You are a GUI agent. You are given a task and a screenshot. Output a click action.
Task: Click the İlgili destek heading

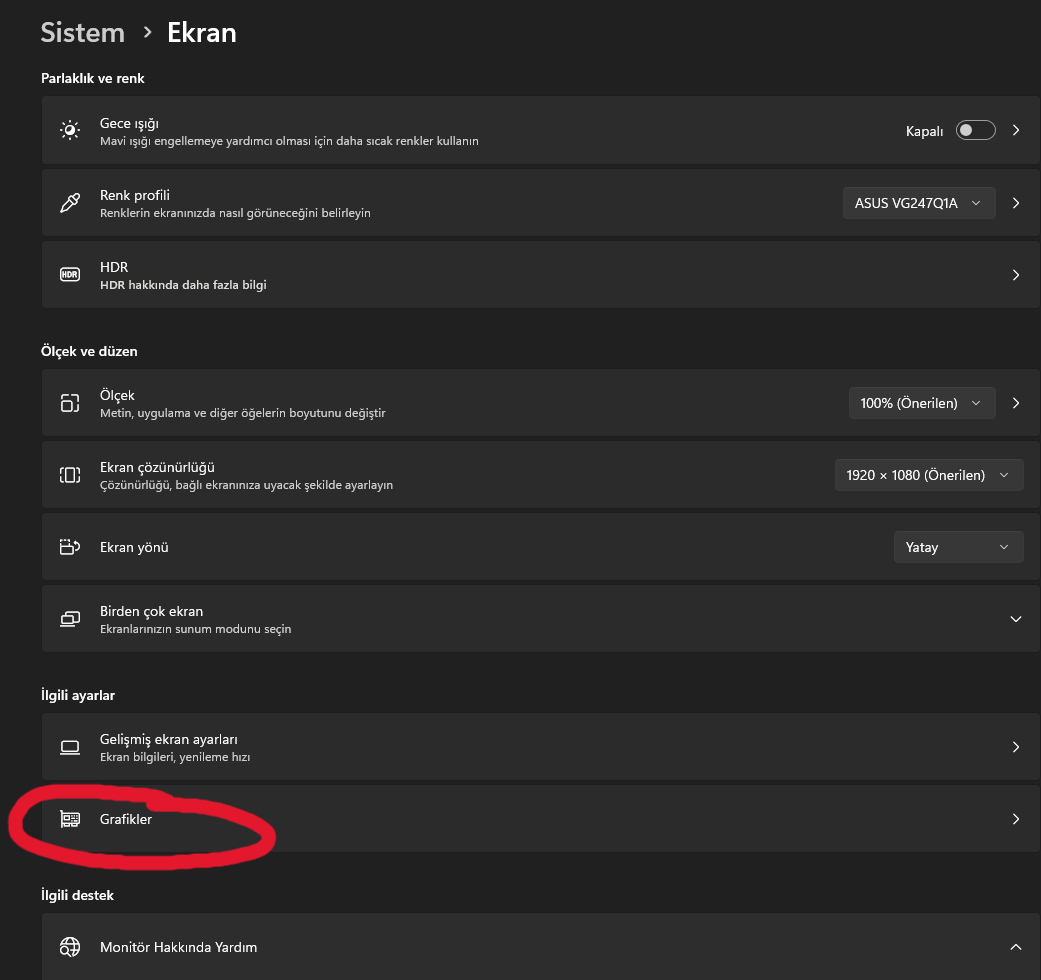click(x=77, y=895)
